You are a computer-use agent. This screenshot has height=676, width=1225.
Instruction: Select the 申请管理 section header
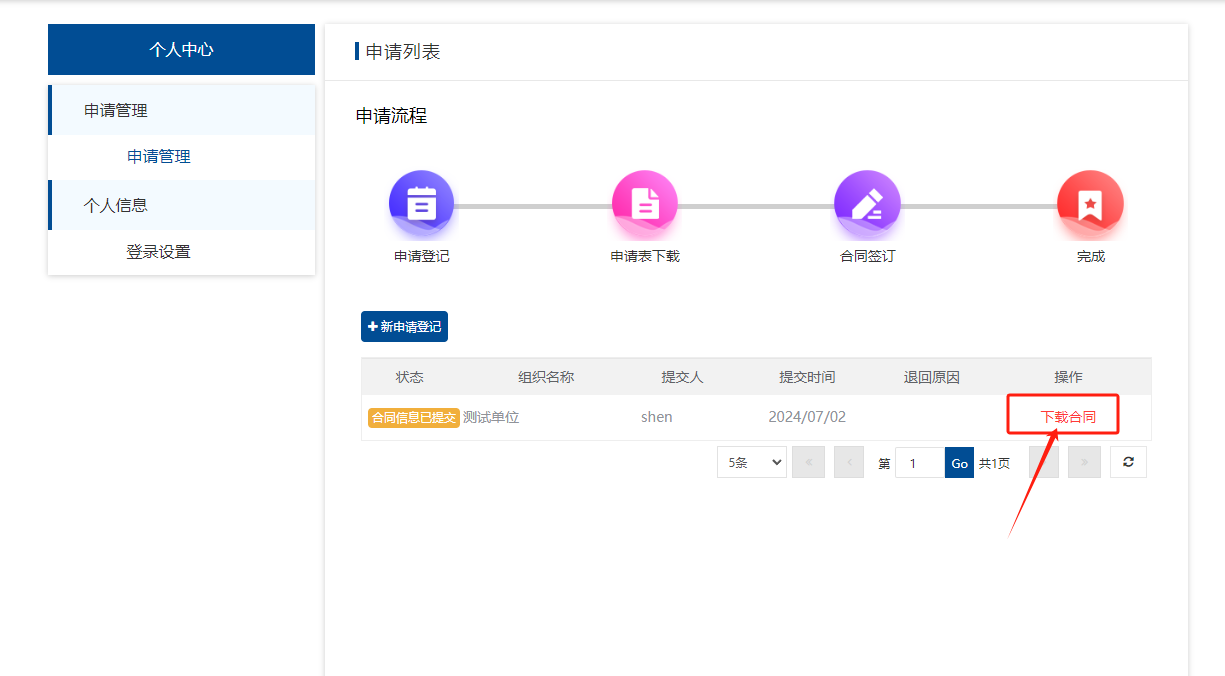(x=181, y=110)
